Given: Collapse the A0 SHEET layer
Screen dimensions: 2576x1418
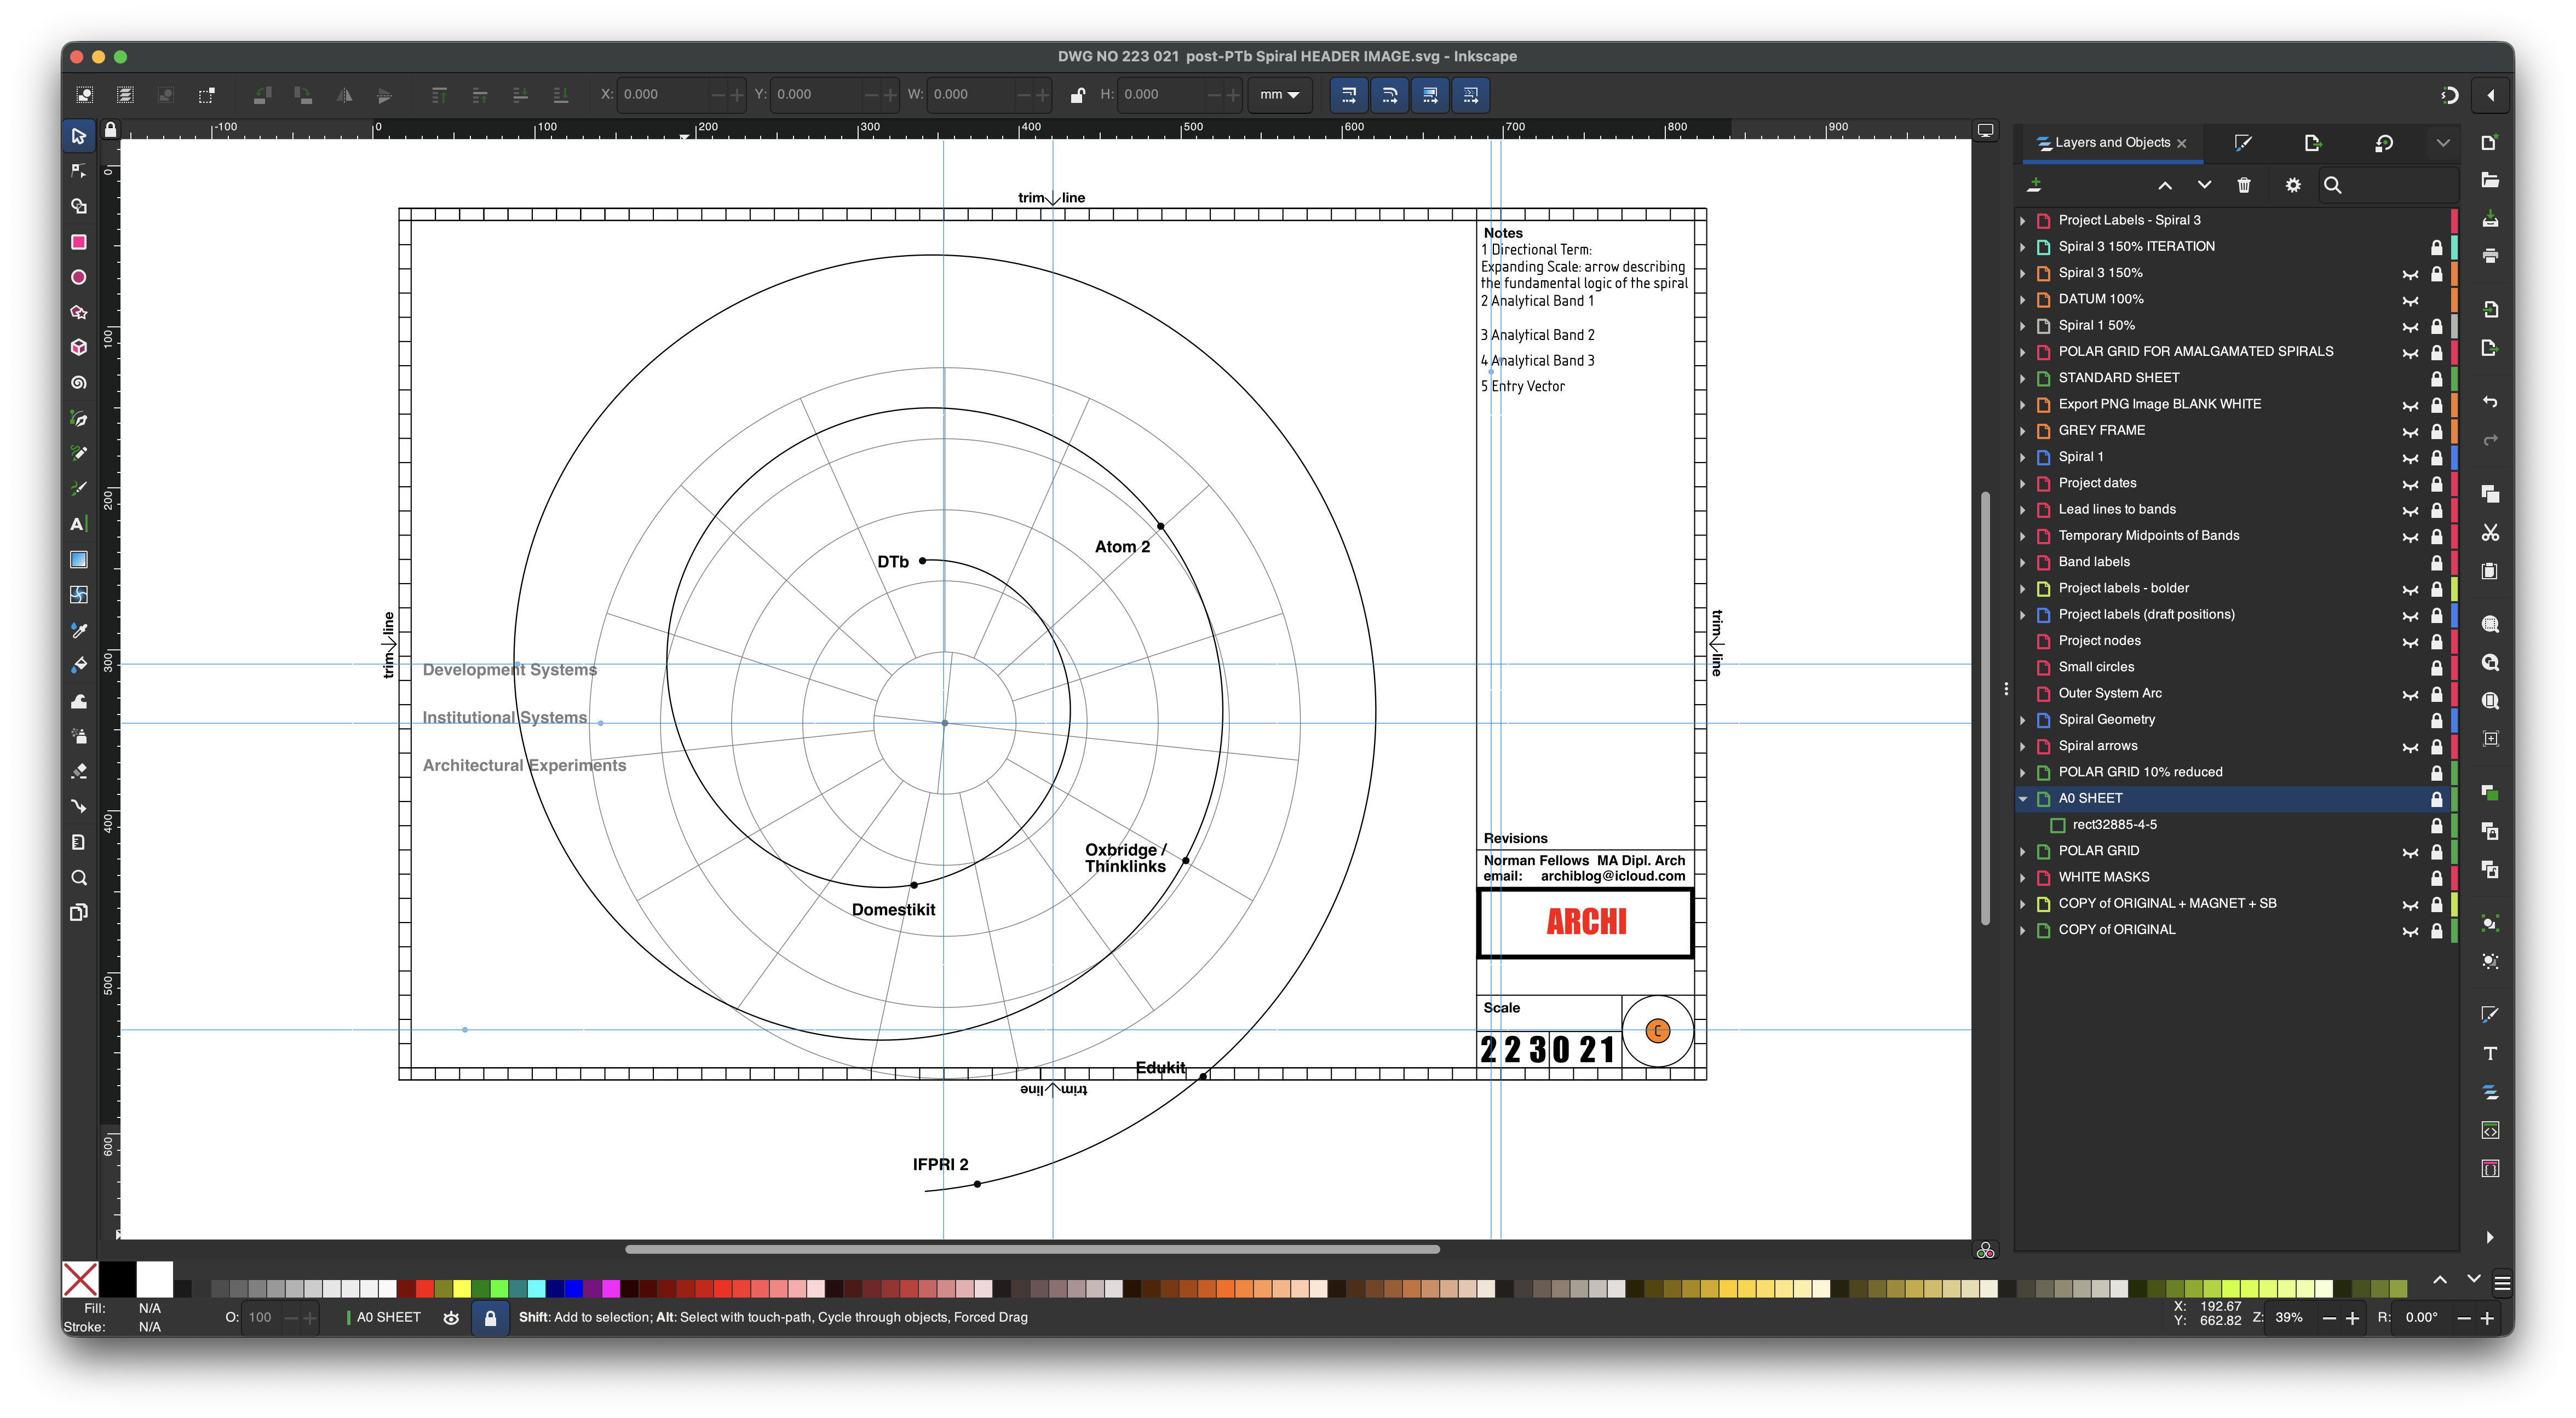Looking at the screenshot, I should pos(2022,799).
